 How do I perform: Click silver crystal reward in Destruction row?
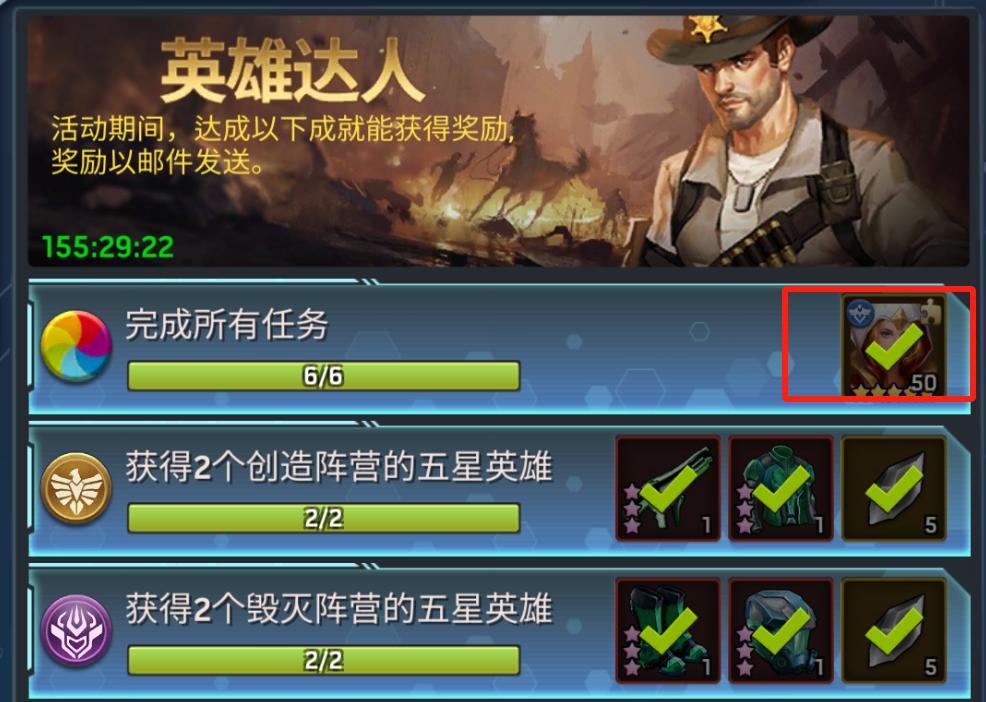point(894,630)
